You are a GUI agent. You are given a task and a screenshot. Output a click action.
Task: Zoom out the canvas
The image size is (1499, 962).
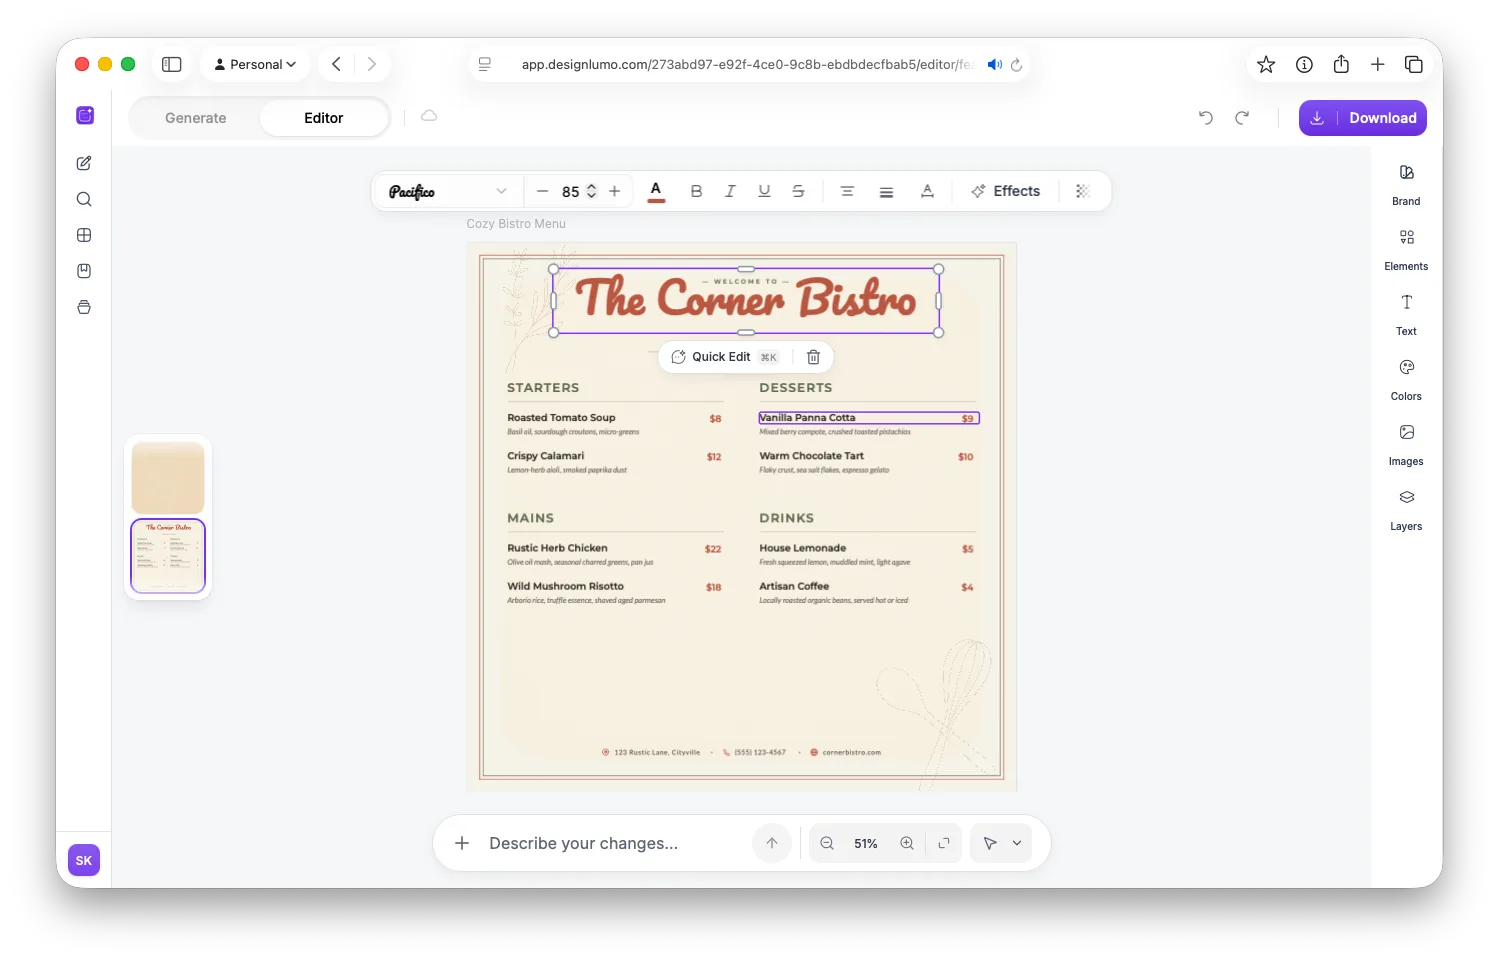tap(827, 843)
